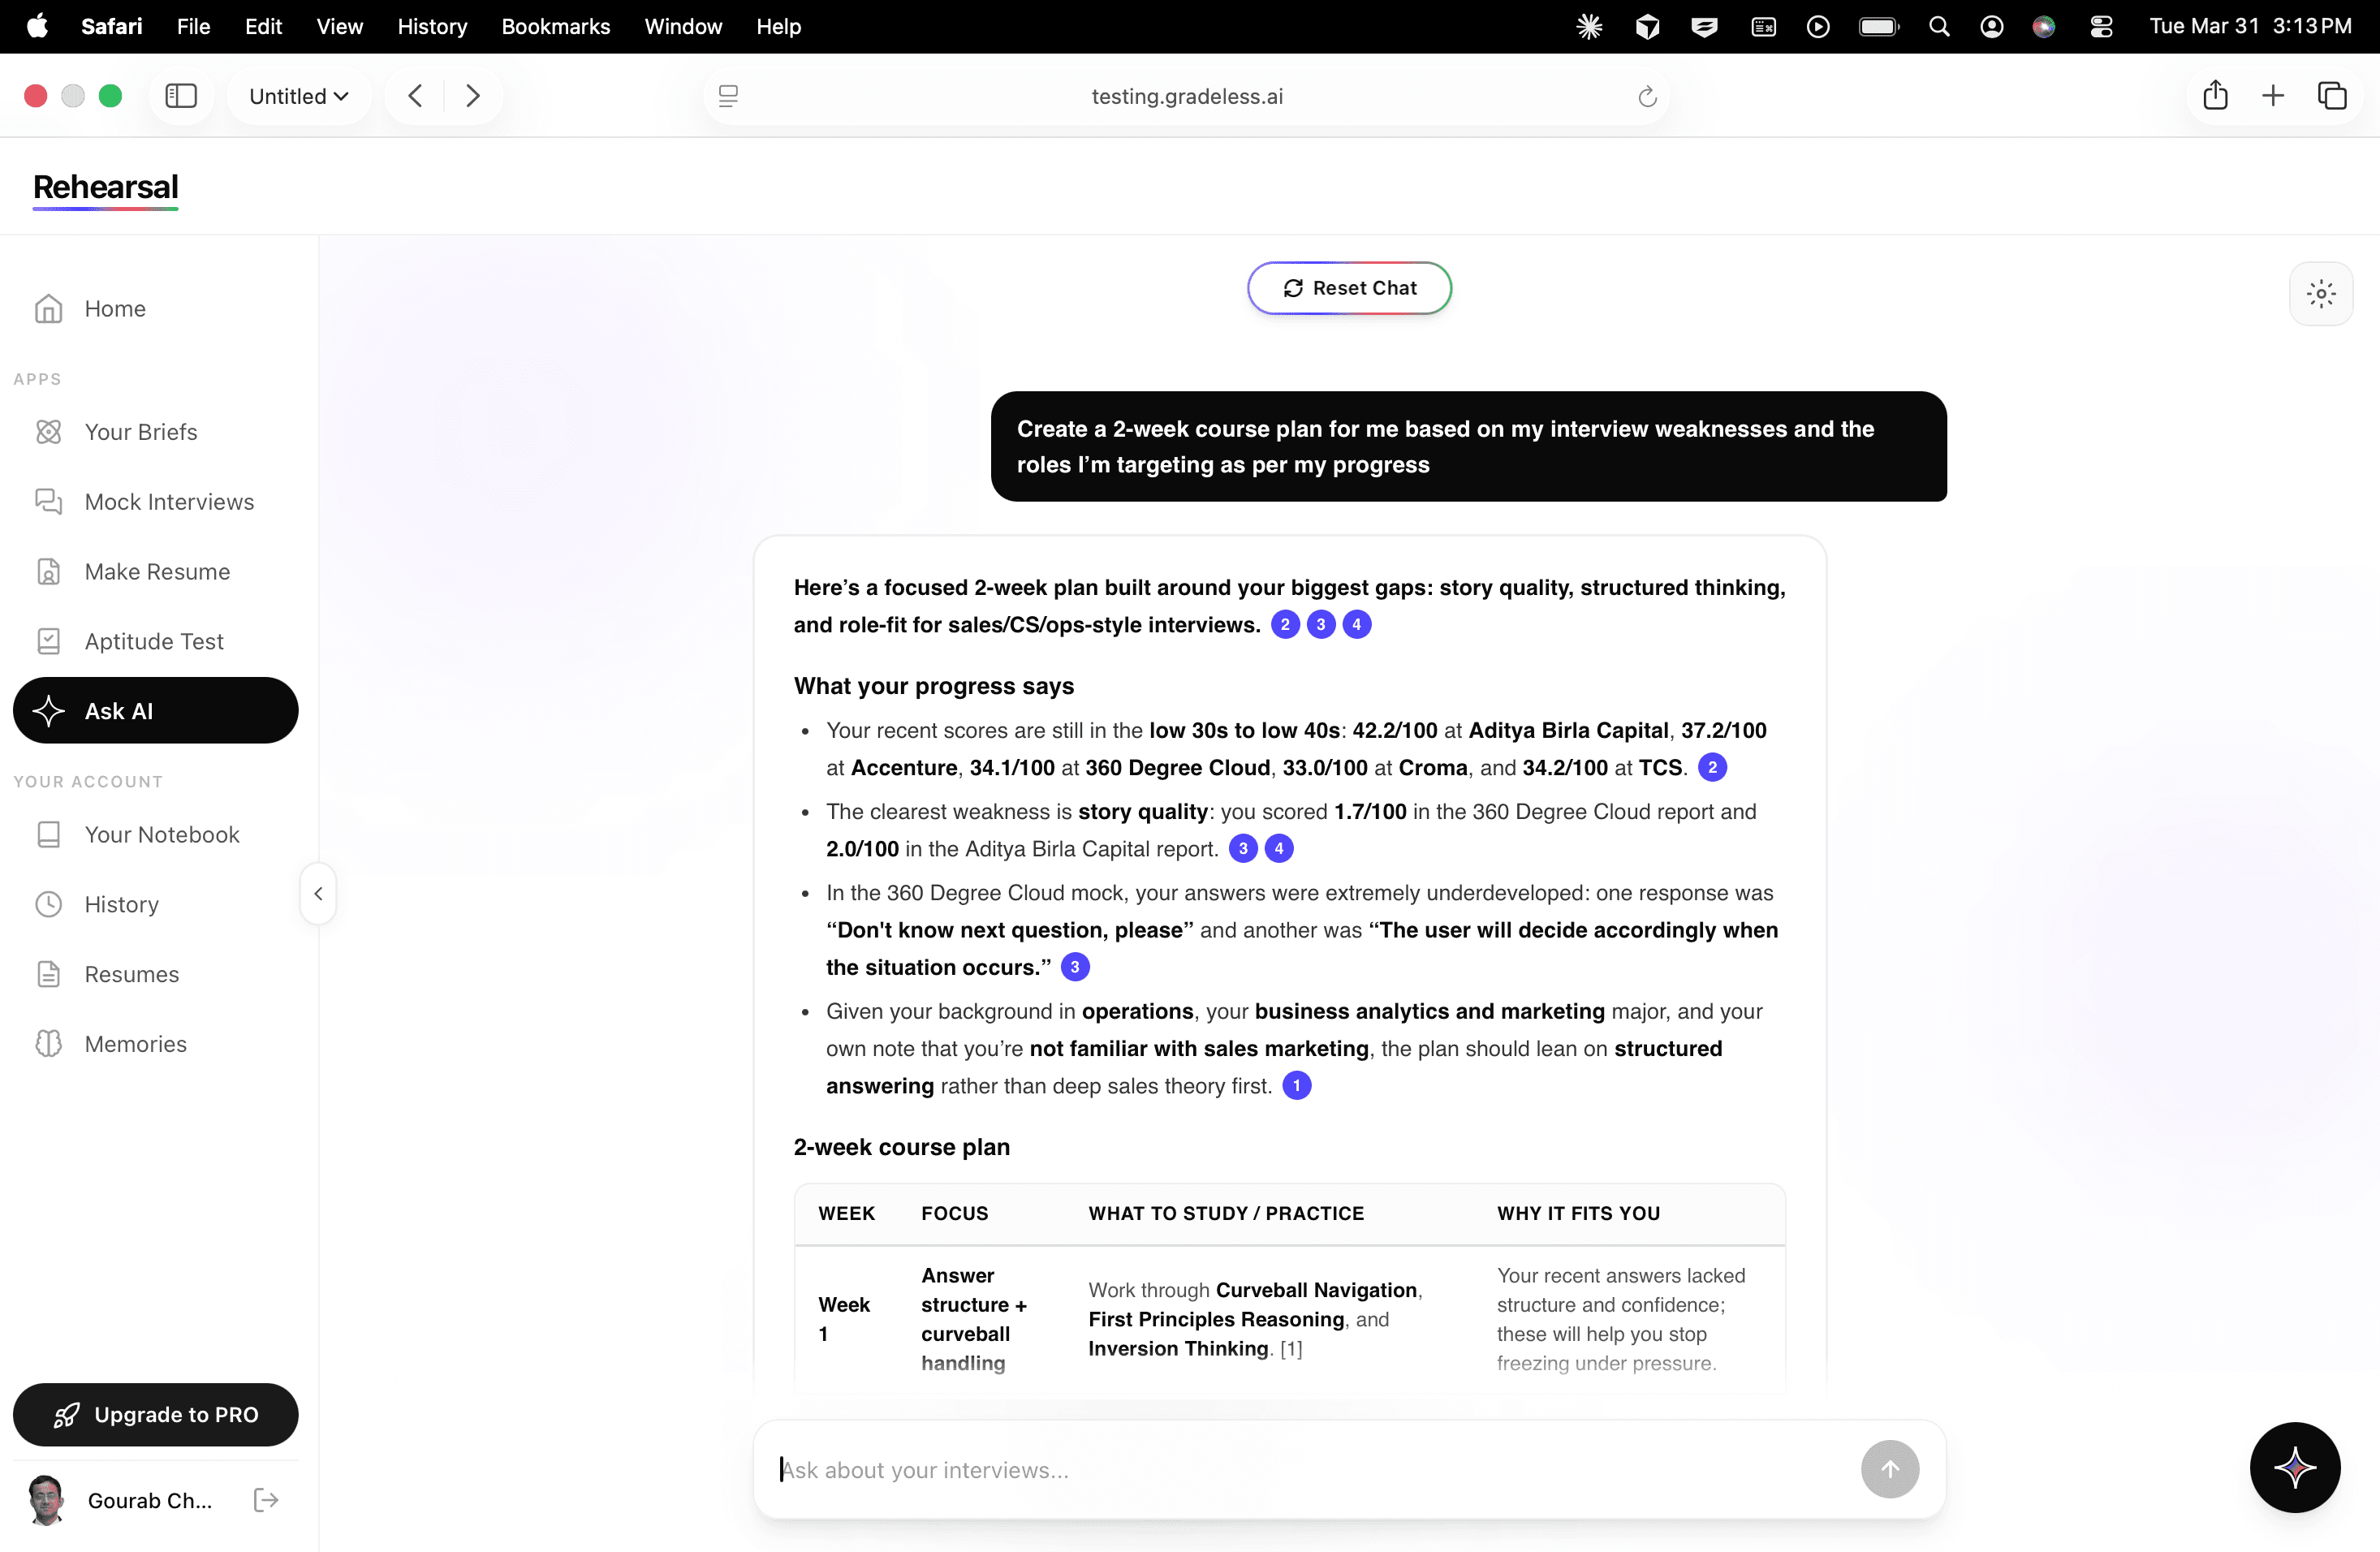
Task: Click Week 1 table cell
Action: pyautogui.click(x=844, y=1319)
